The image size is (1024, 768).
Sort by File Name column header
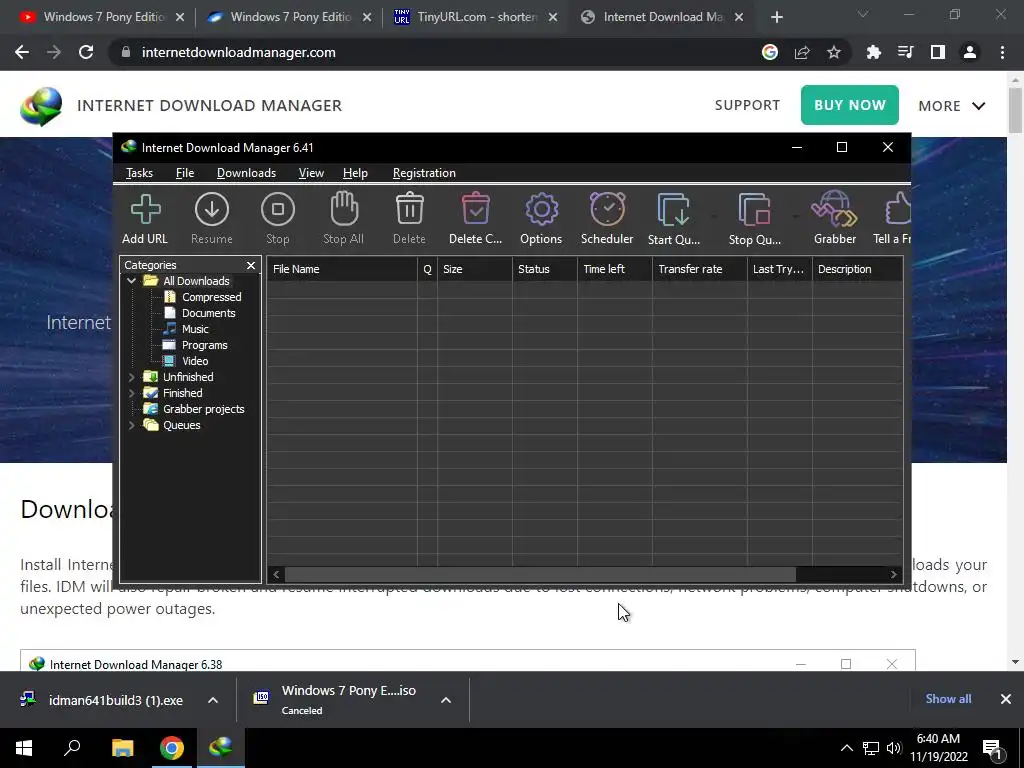pos(342,269)
